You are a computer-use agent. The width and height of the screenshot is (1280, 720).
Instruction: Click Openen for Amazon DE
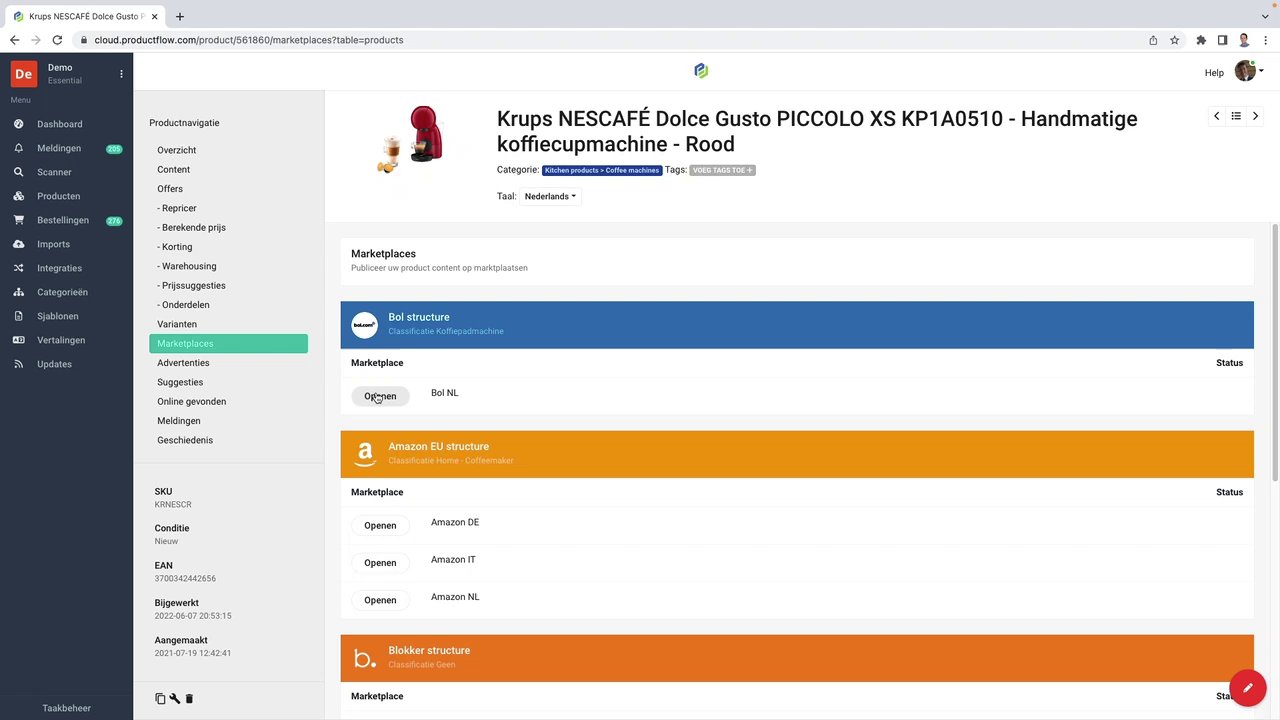380,525
